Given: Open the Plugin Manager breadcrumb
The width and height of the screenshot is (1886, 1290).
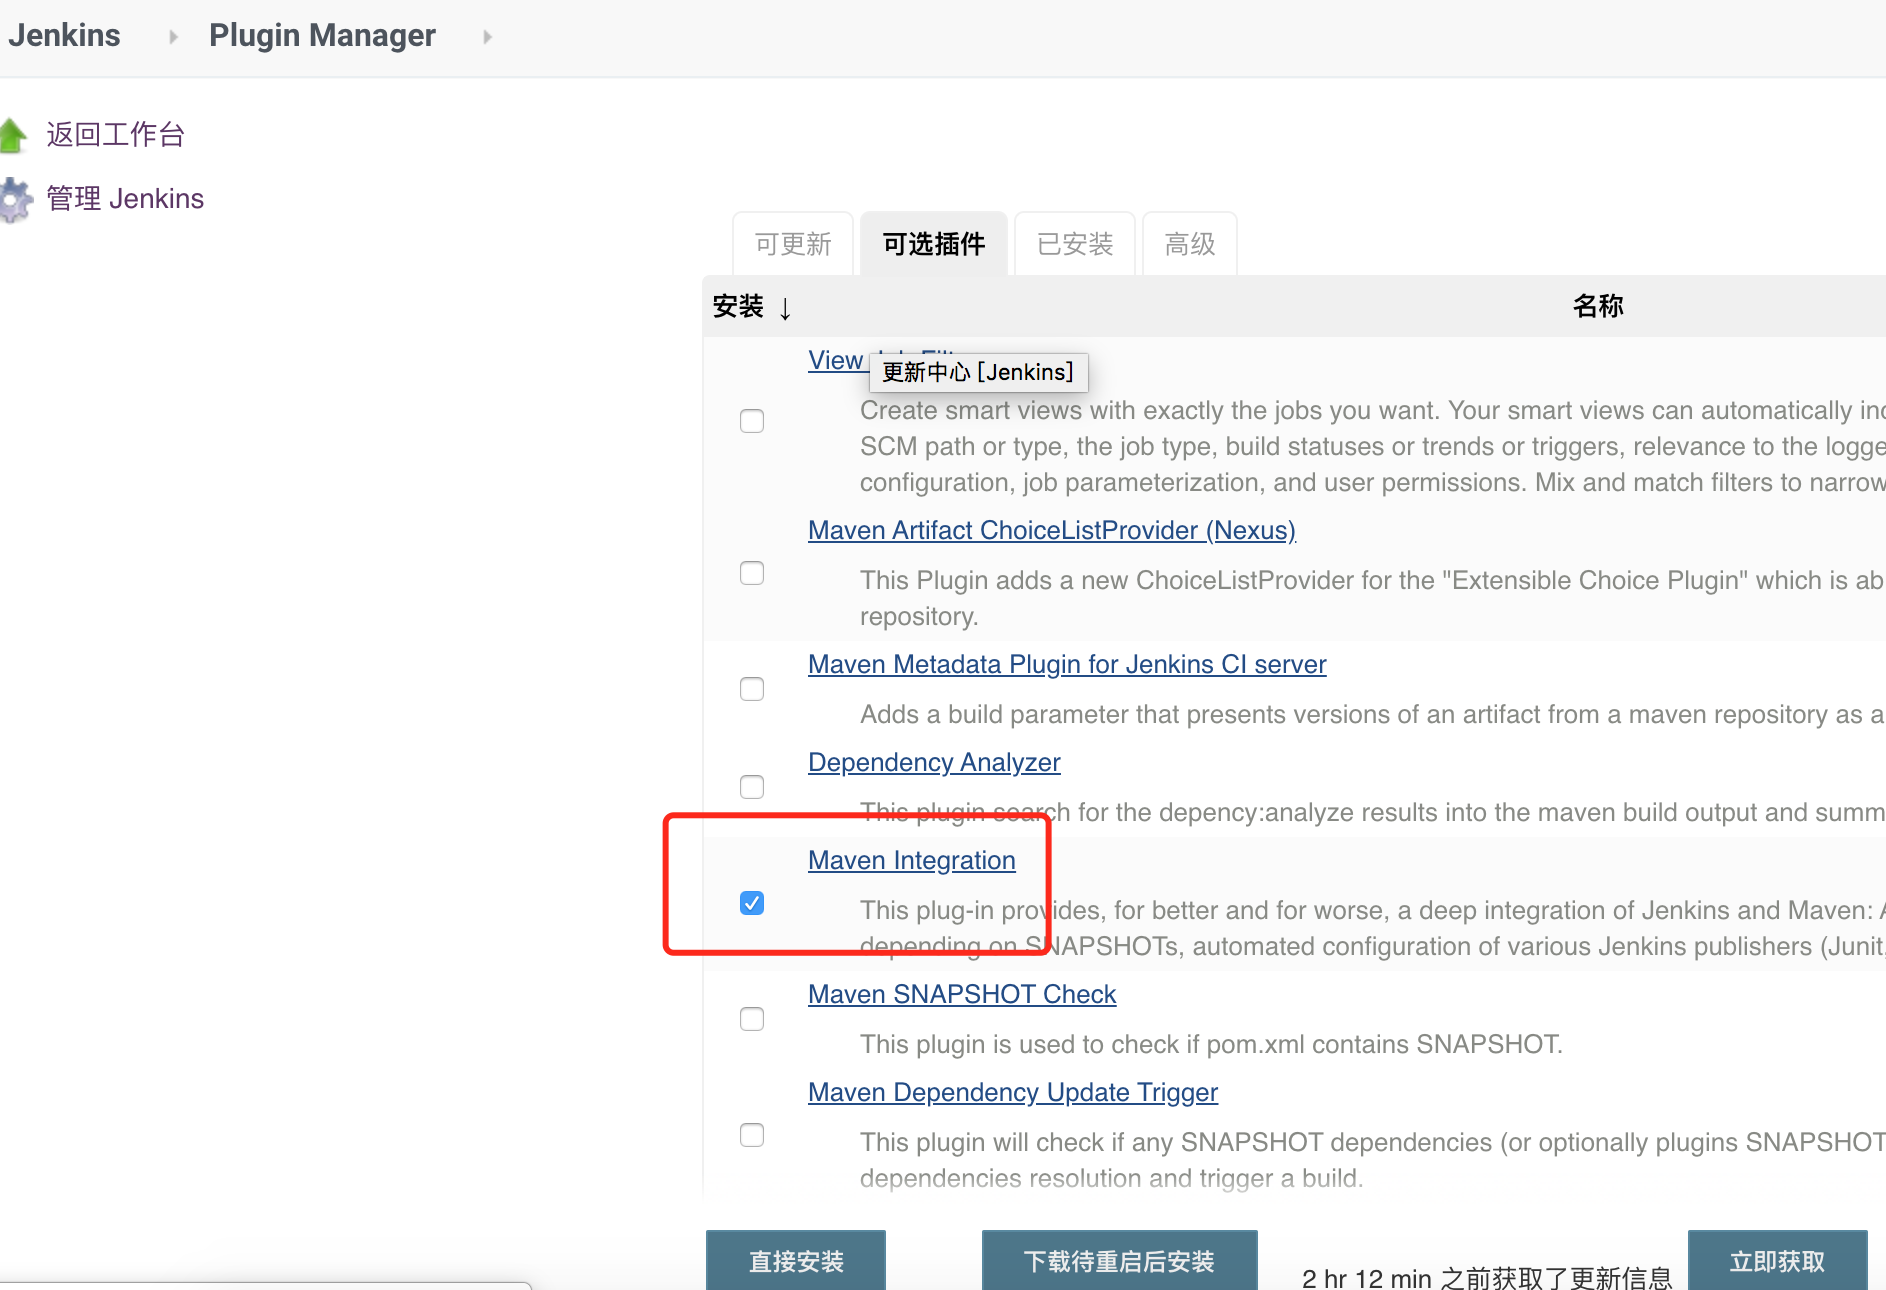Looking at the screenshot, I should click(x=322, y=35).
